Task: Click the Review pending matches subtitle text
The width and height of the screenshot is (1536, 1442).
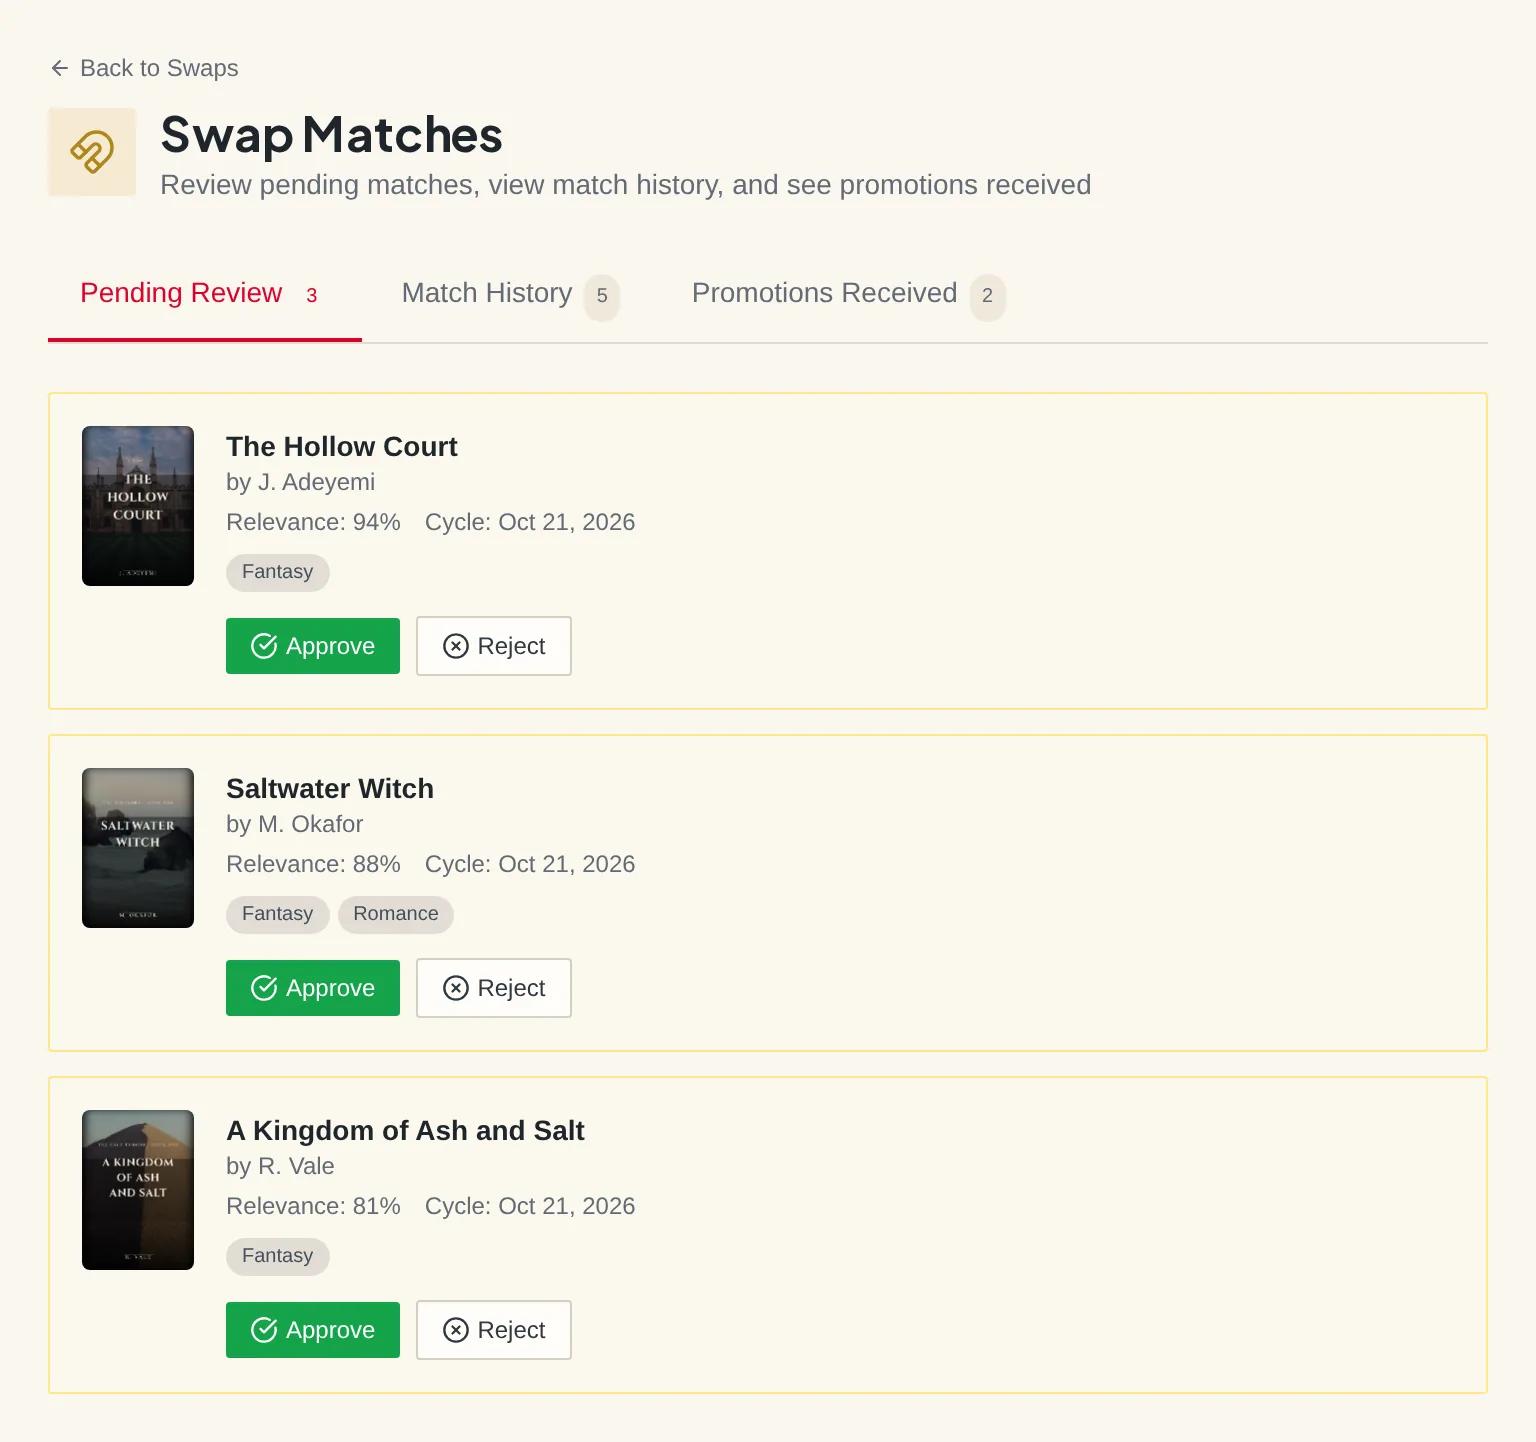Action: (626, 185)
